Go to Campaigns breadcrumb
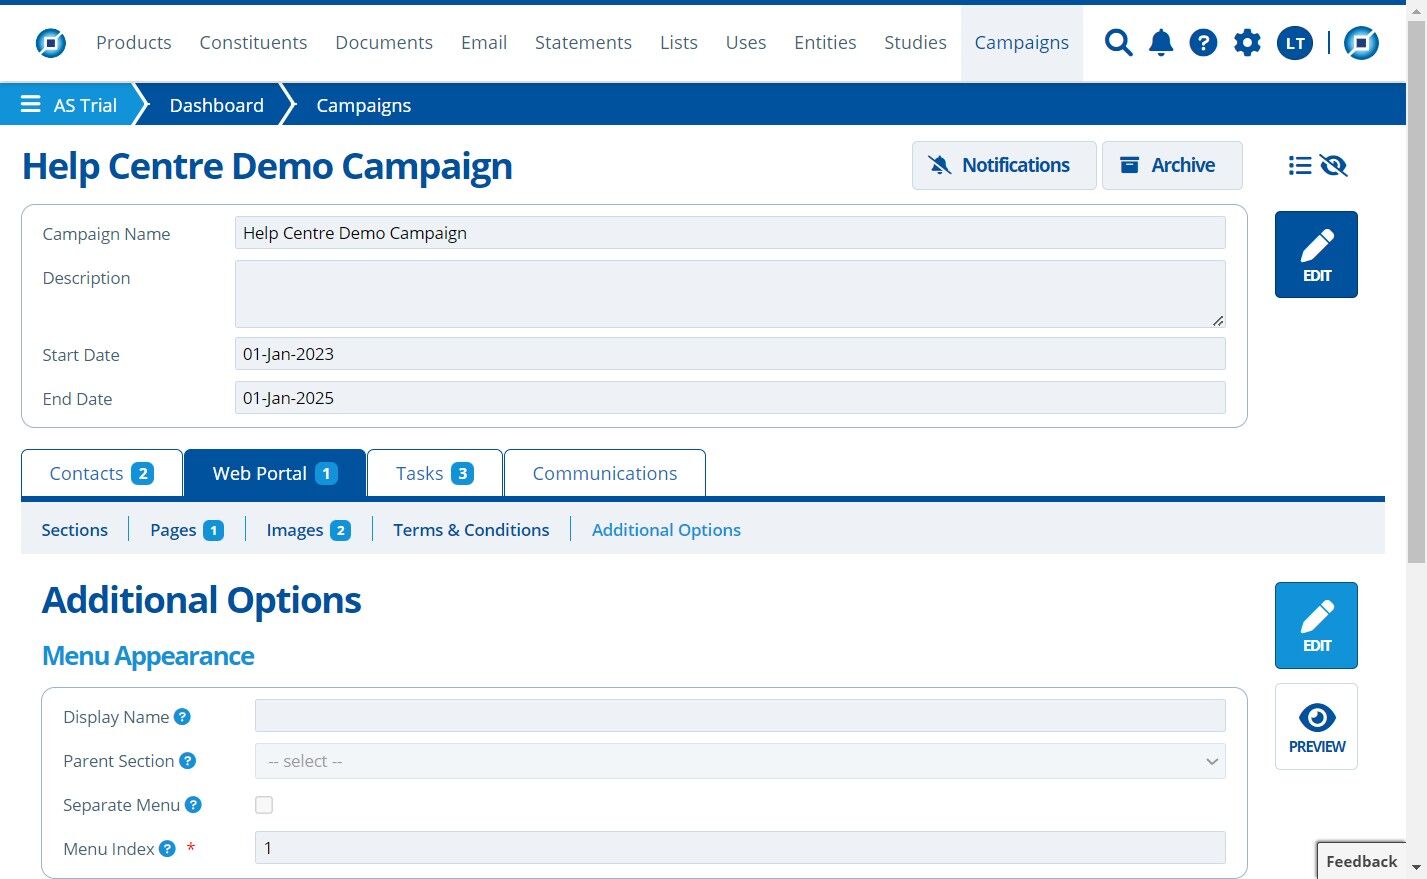 click(364, 105)
